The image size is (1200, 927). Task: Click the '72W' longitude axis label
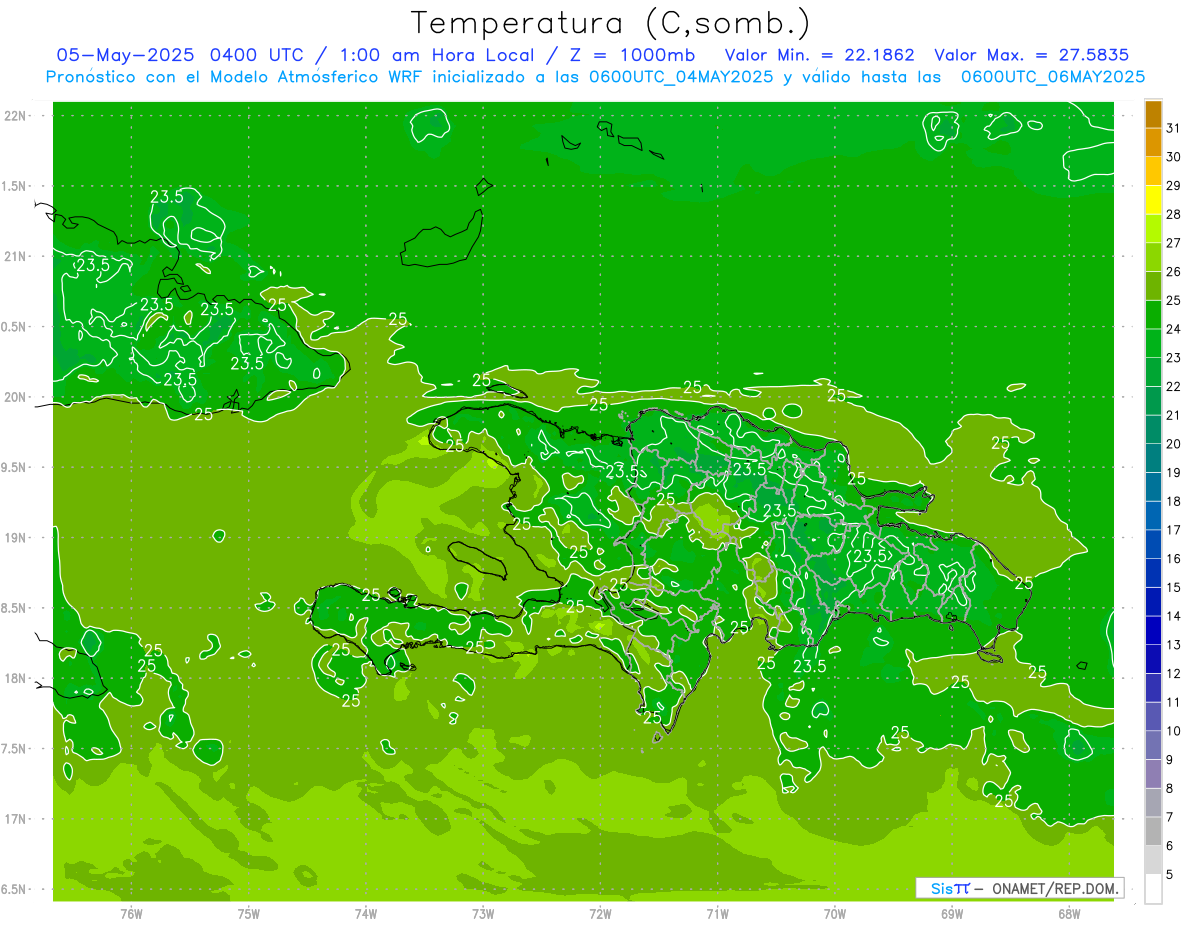click(x=600, y=913)
